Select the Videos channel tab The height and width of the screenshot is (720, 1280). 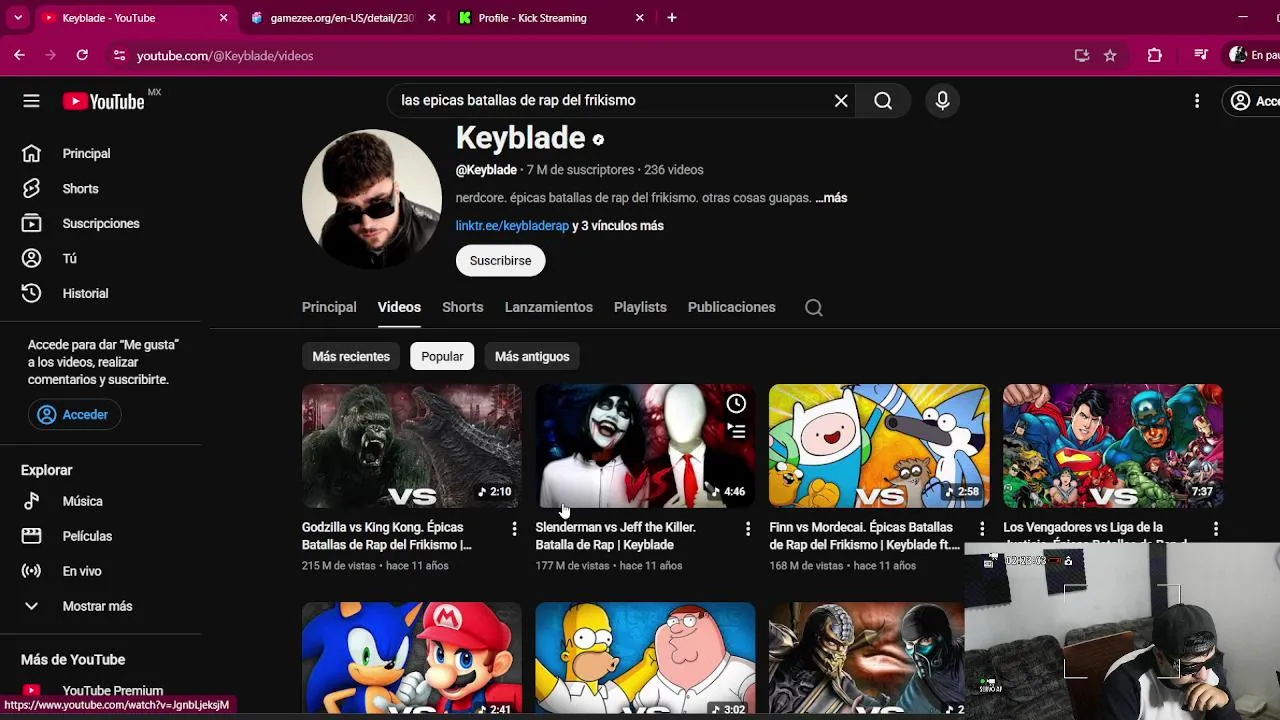pos(399,308)
